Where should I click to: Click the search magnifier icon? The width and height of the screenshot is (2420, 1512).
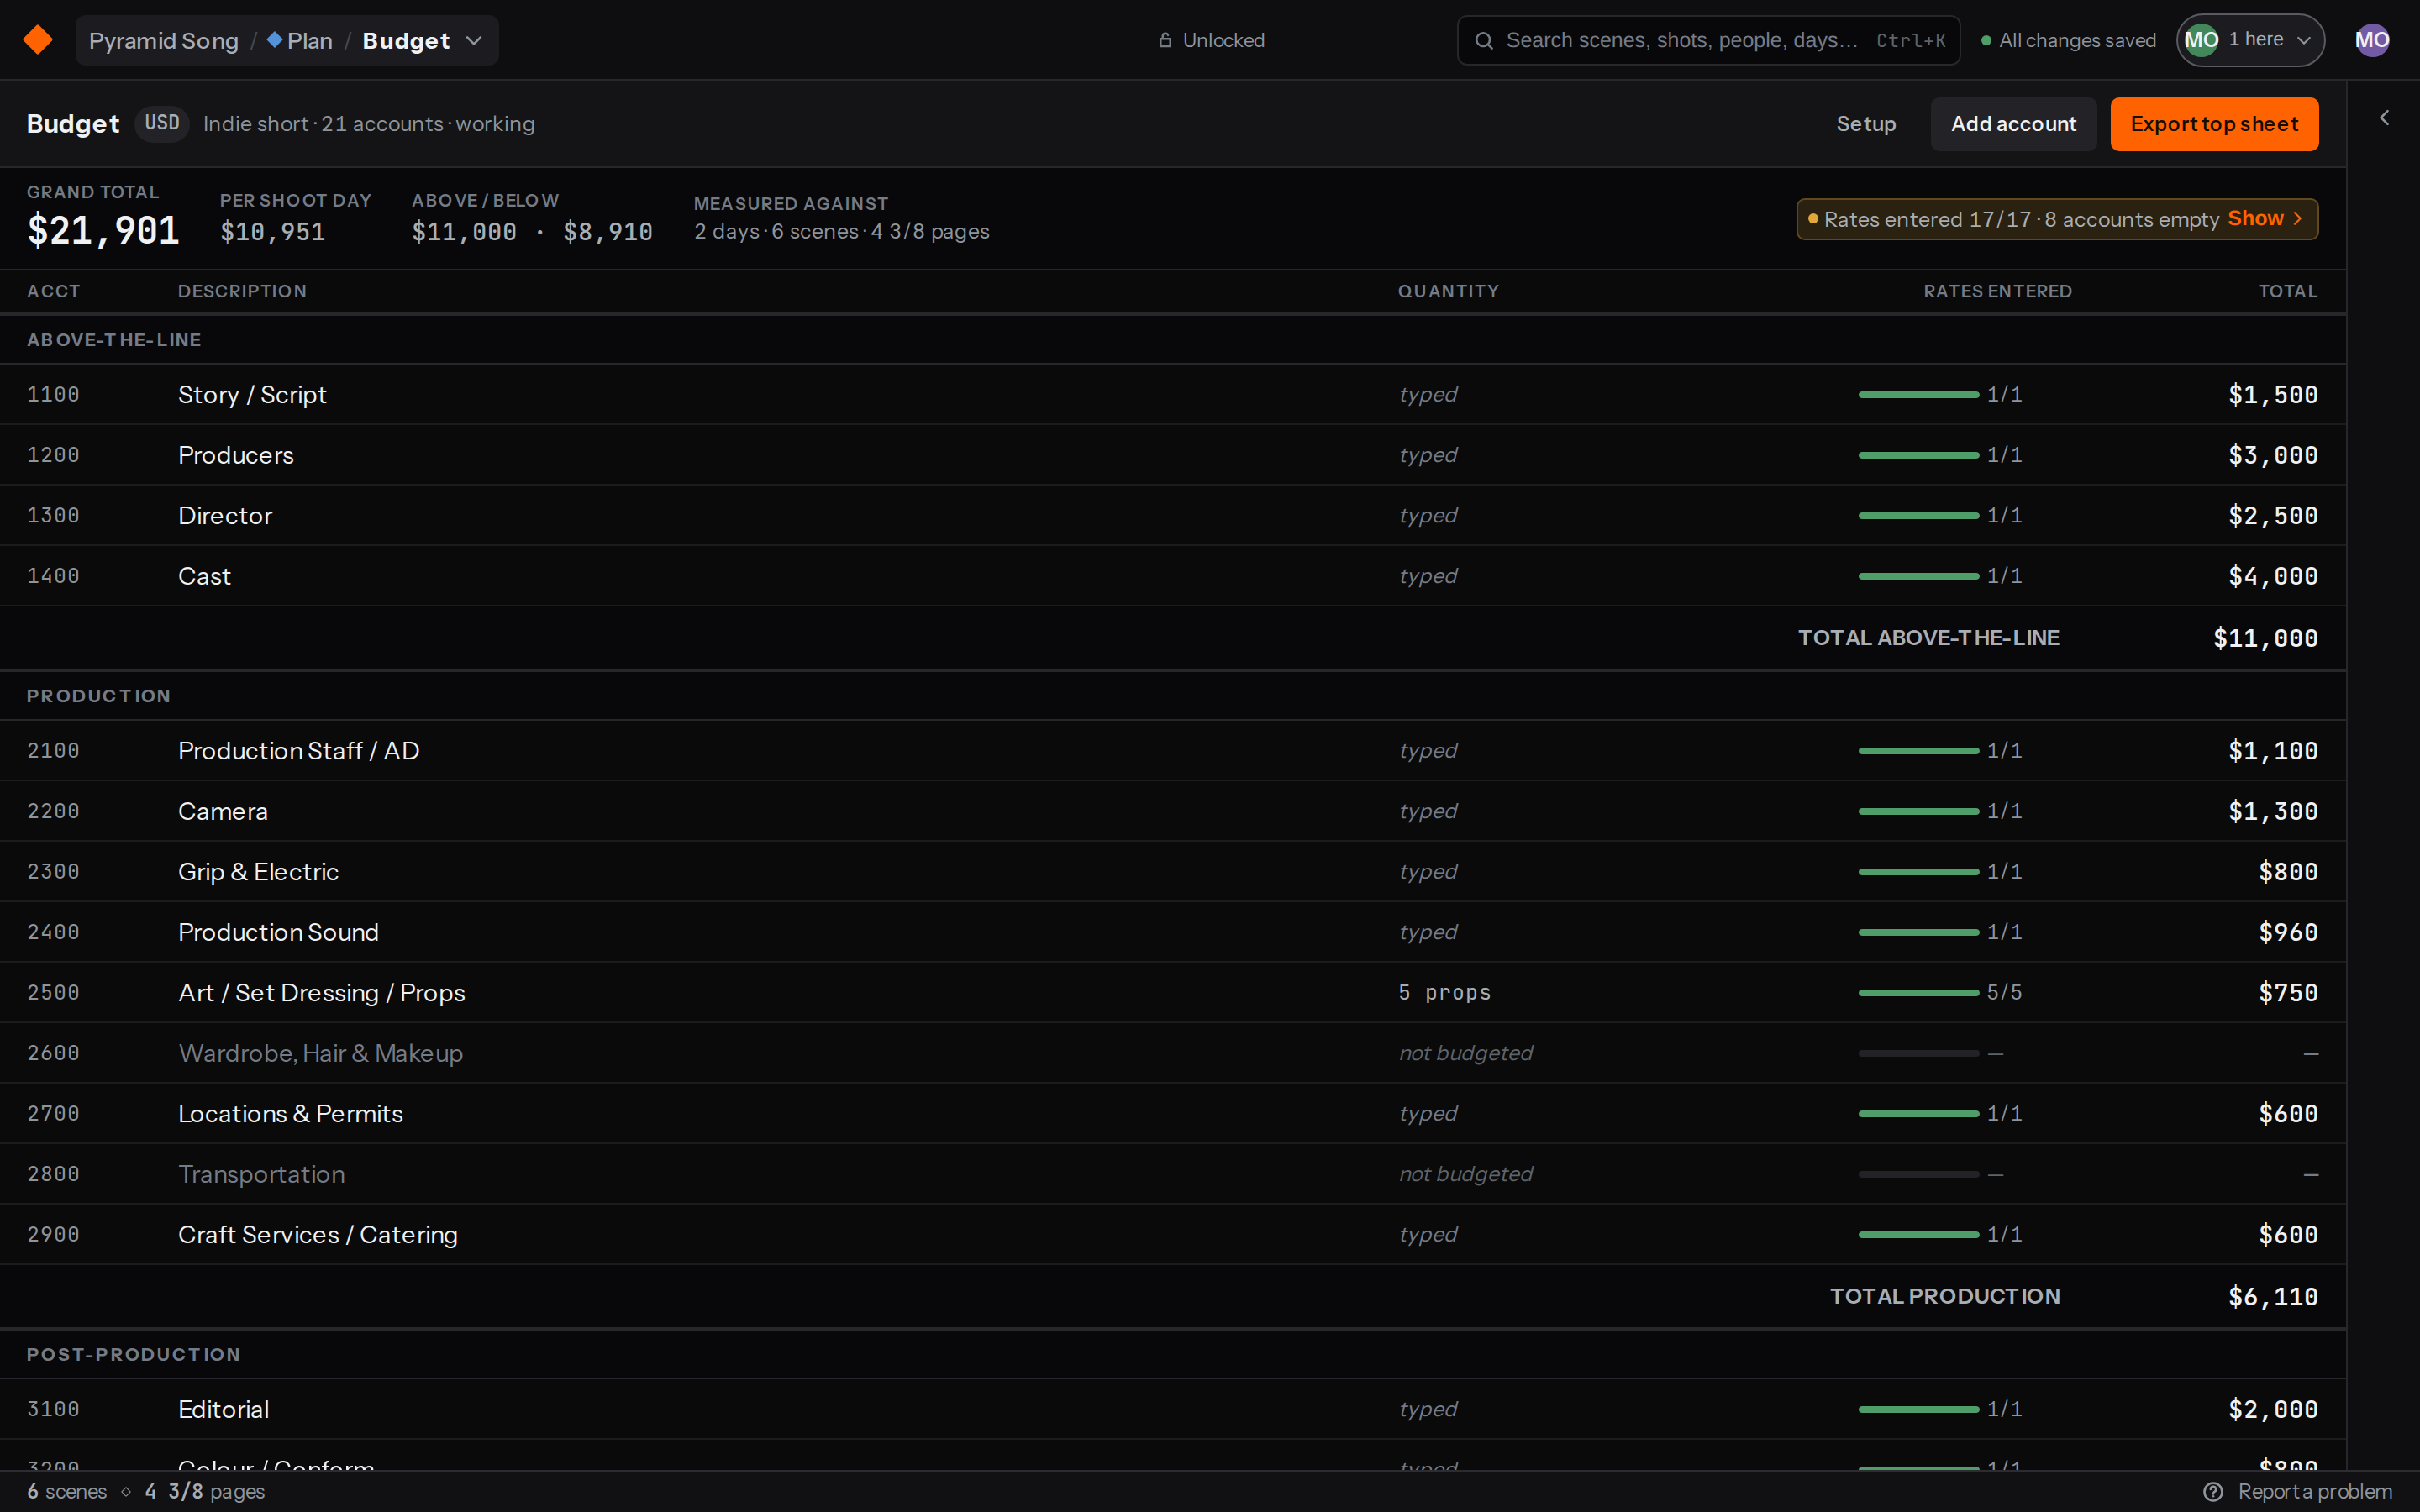pos(1484,40)
